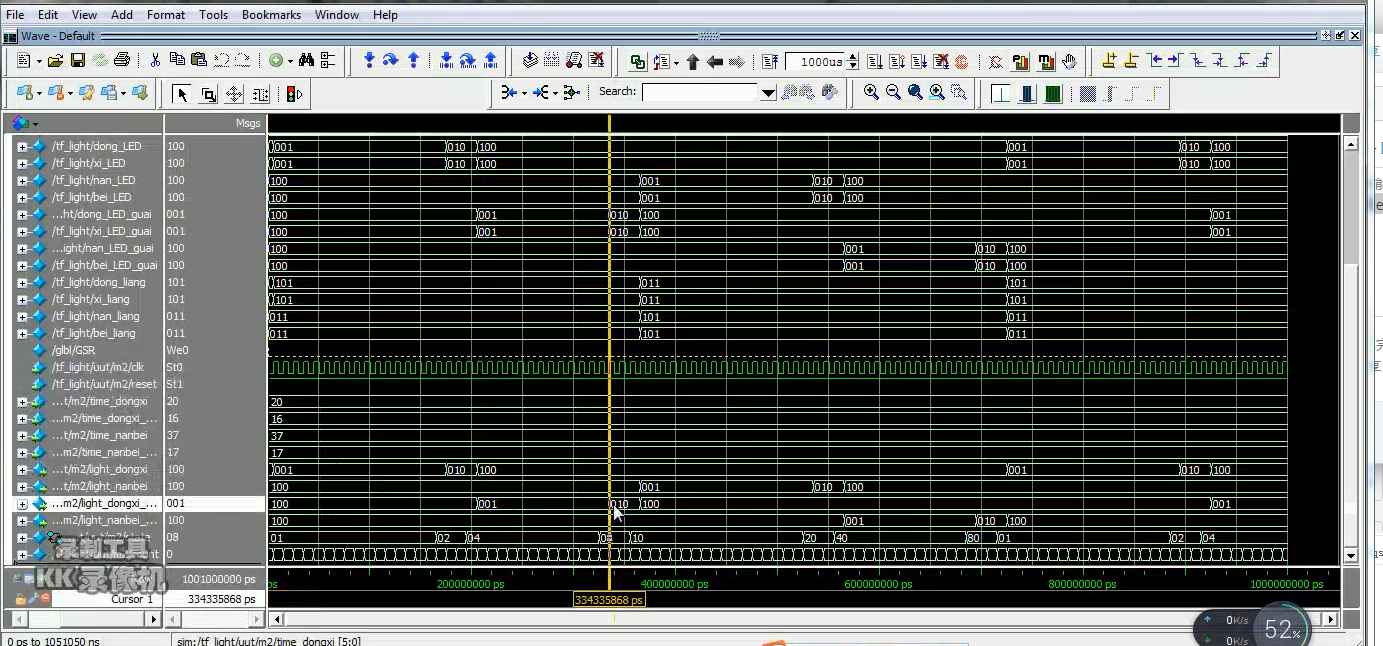The width and height of the screenshot is (1383, 646).
Task: Click the Run simulation icon
Action: pyautogui.click(x=875, y=62)
